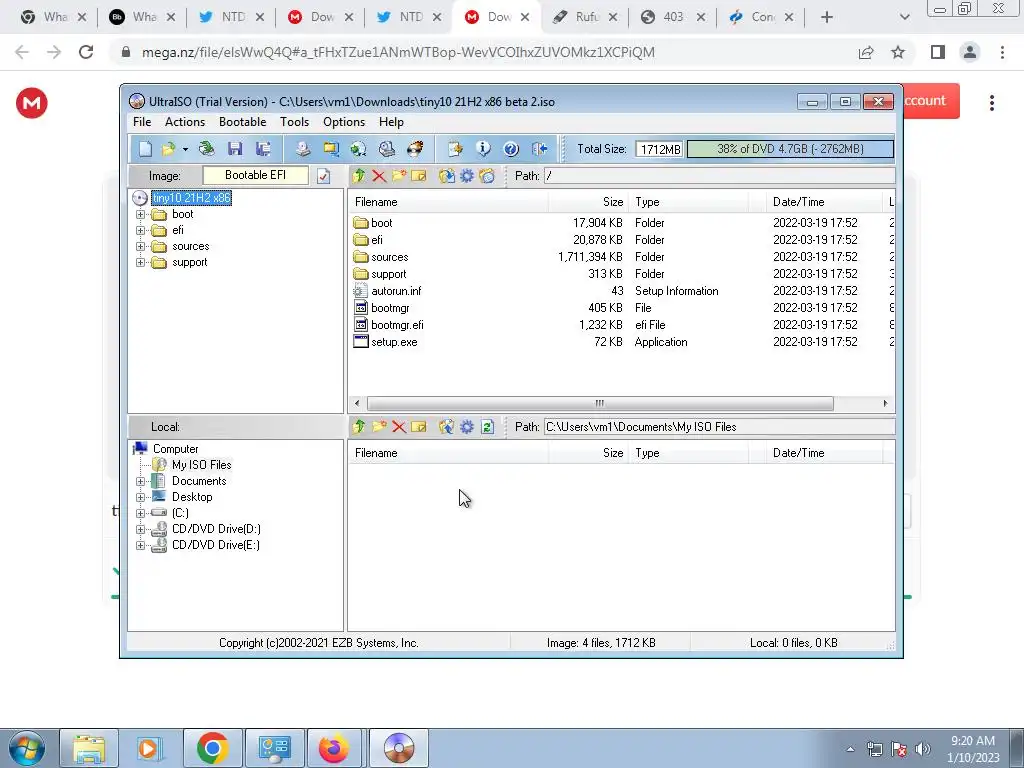Click the Register star document icon

(x=455, y=149)
